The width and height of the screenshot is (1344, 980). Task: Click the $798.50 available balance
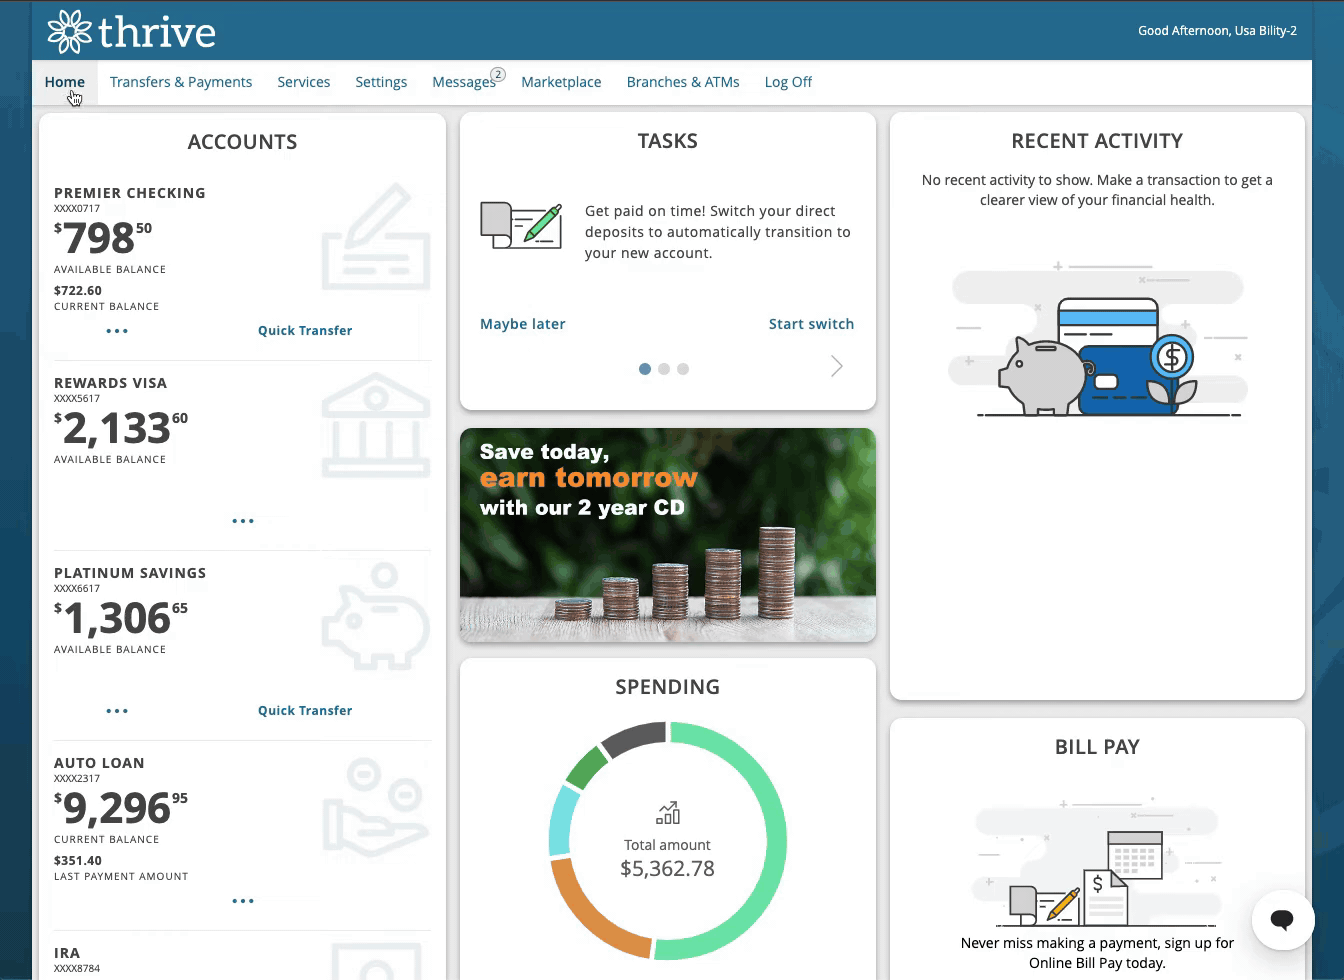103,238
